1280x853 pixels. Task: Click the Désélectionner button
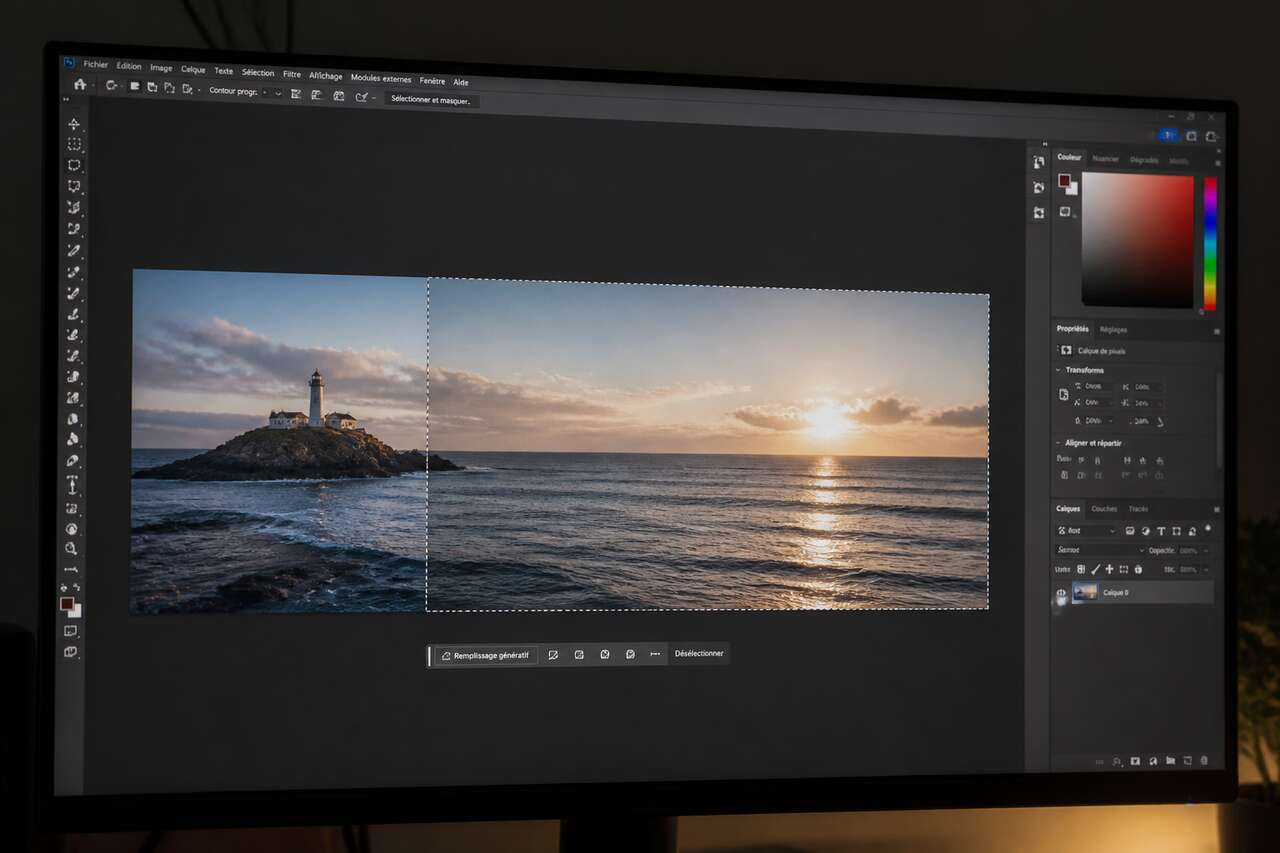(x=699, y=653)
